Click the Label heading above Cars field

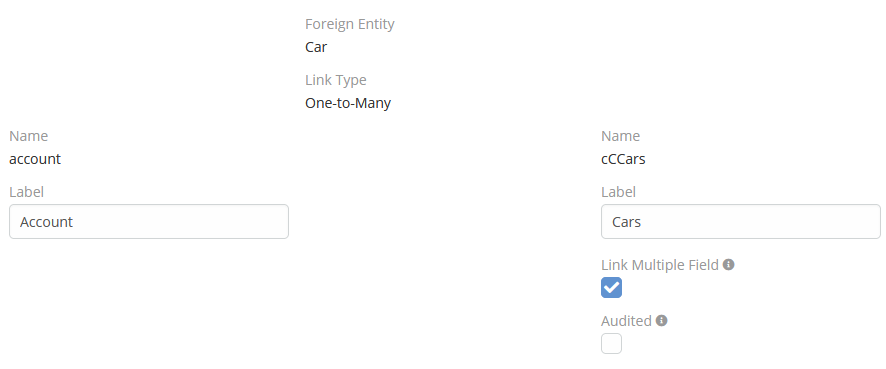tap(618, 192)
